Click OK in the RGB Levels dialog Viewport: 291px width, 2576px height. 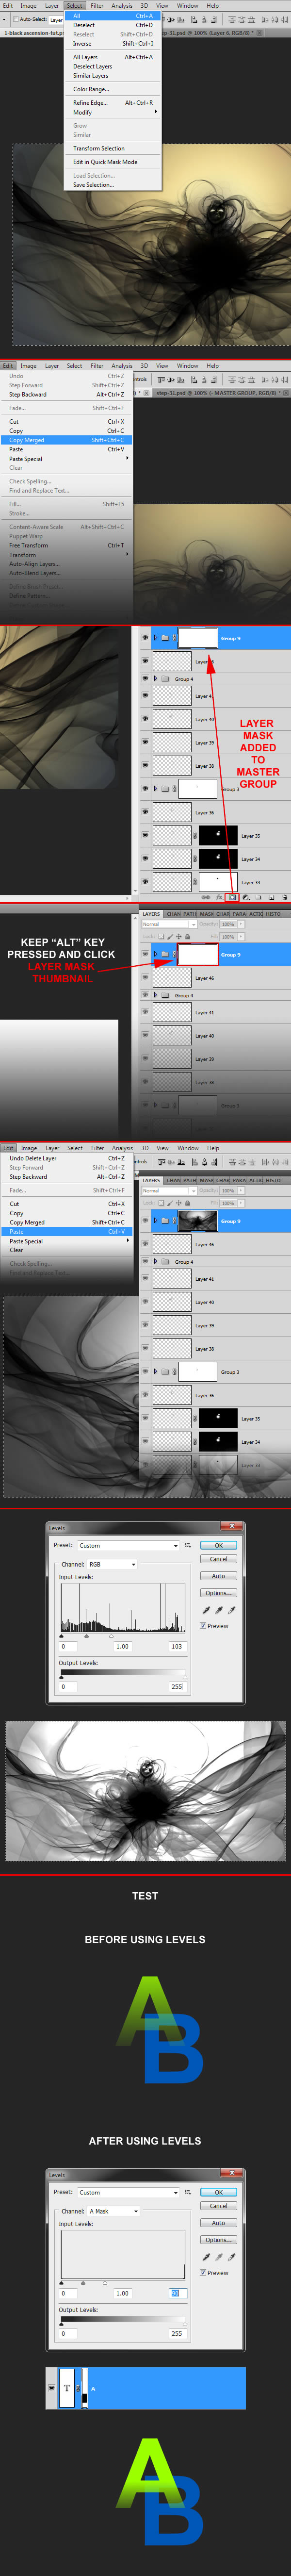[x=219, y=1545]
